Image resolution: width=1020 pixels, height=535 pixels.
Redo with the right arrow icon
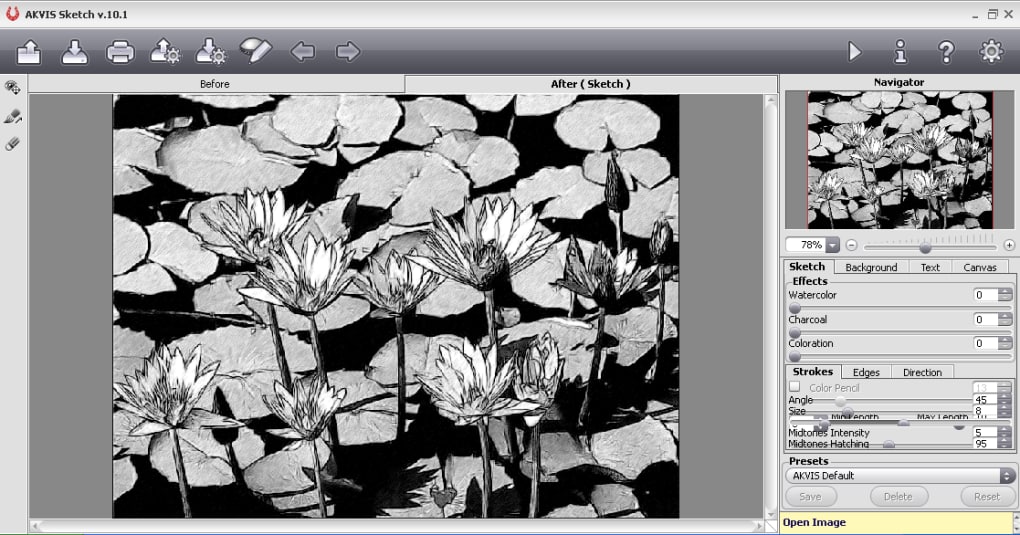coord(348,51)
